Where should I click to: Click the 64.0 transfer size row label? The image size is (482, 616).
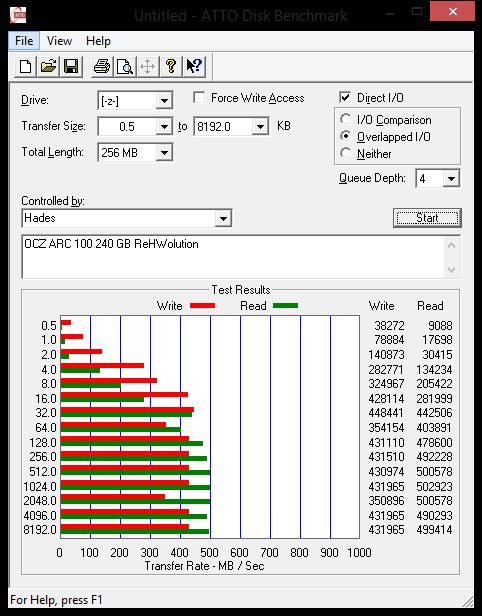click(x=46, y=427)
